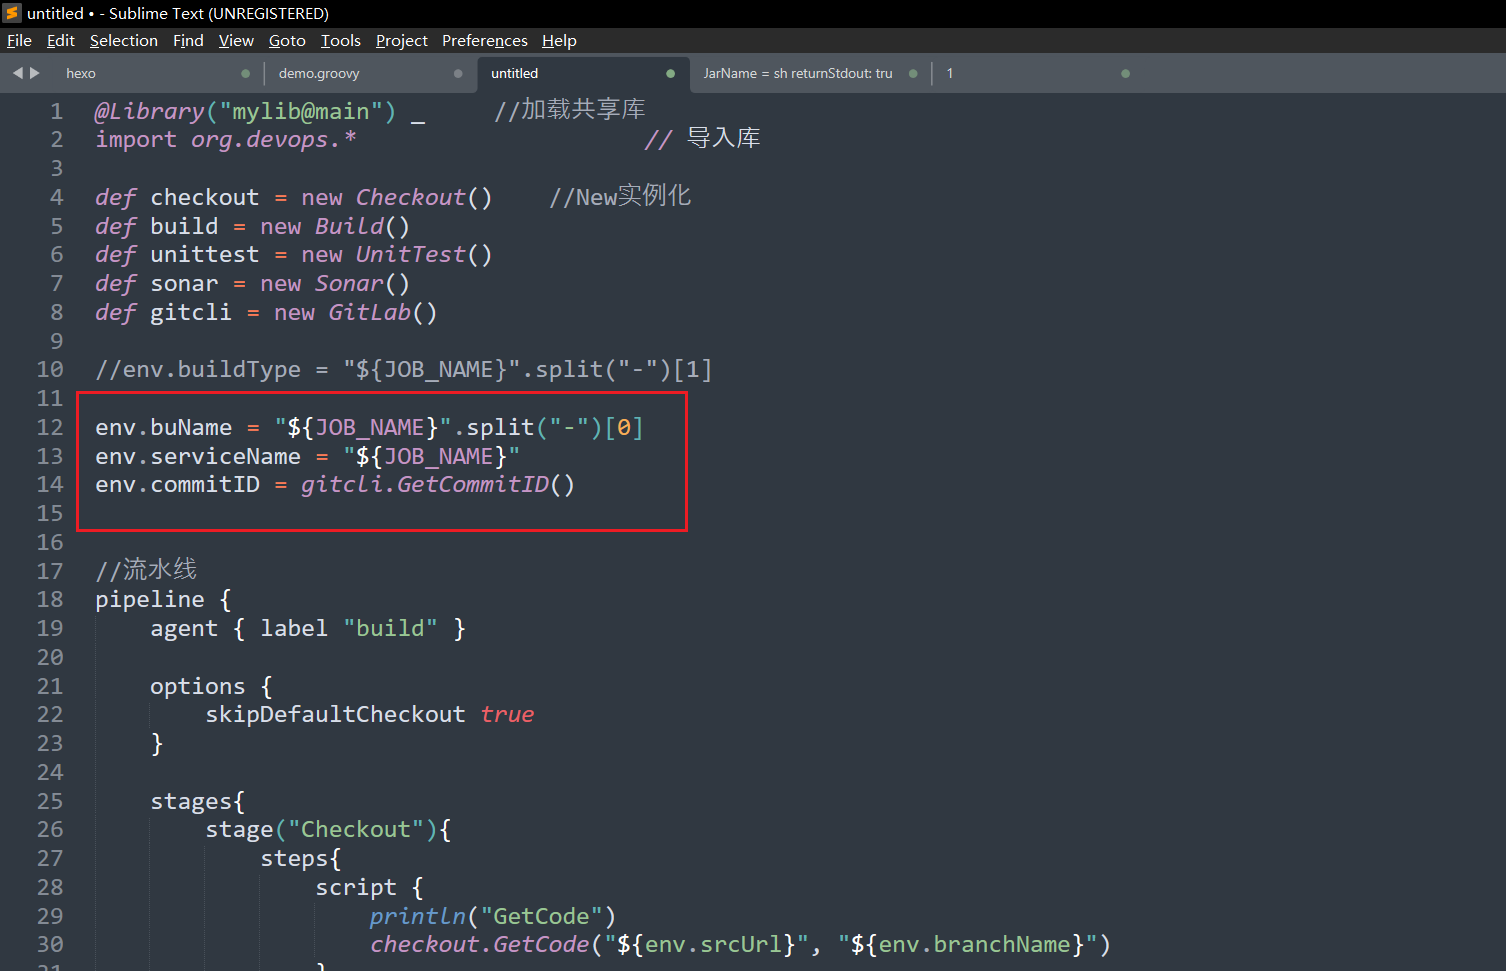Click stages{ on line 25

point(198,802)
